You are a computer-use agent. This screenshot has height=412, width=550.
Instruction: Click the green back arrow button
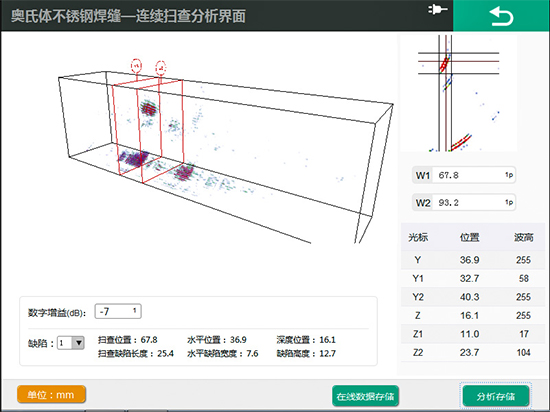501,16
